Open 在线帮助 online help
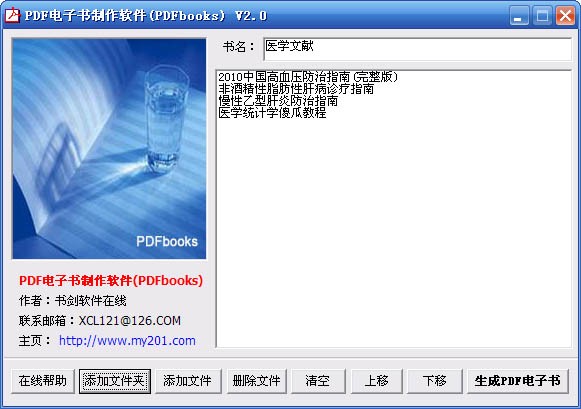The height and width of the screenshot is (409, 581). pyautogui.click(x=43, y=381)
